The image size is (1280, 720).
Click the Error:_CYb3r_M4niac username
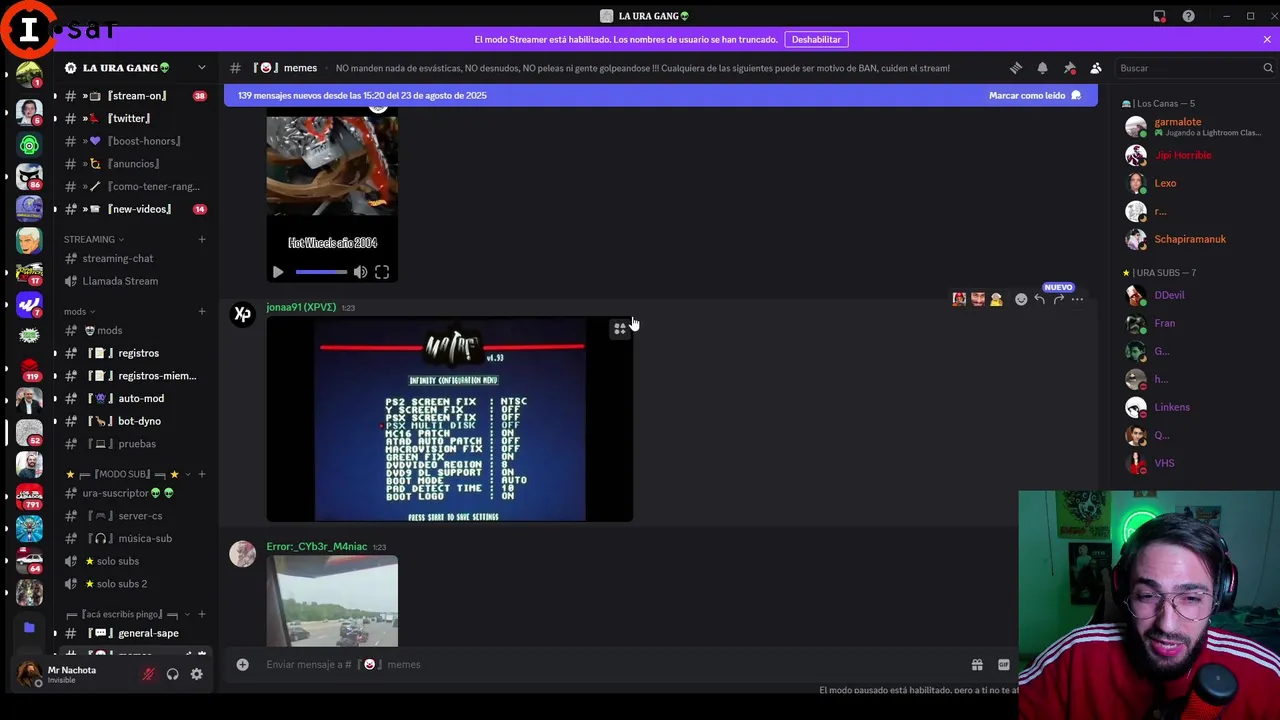tap(317, 547)
